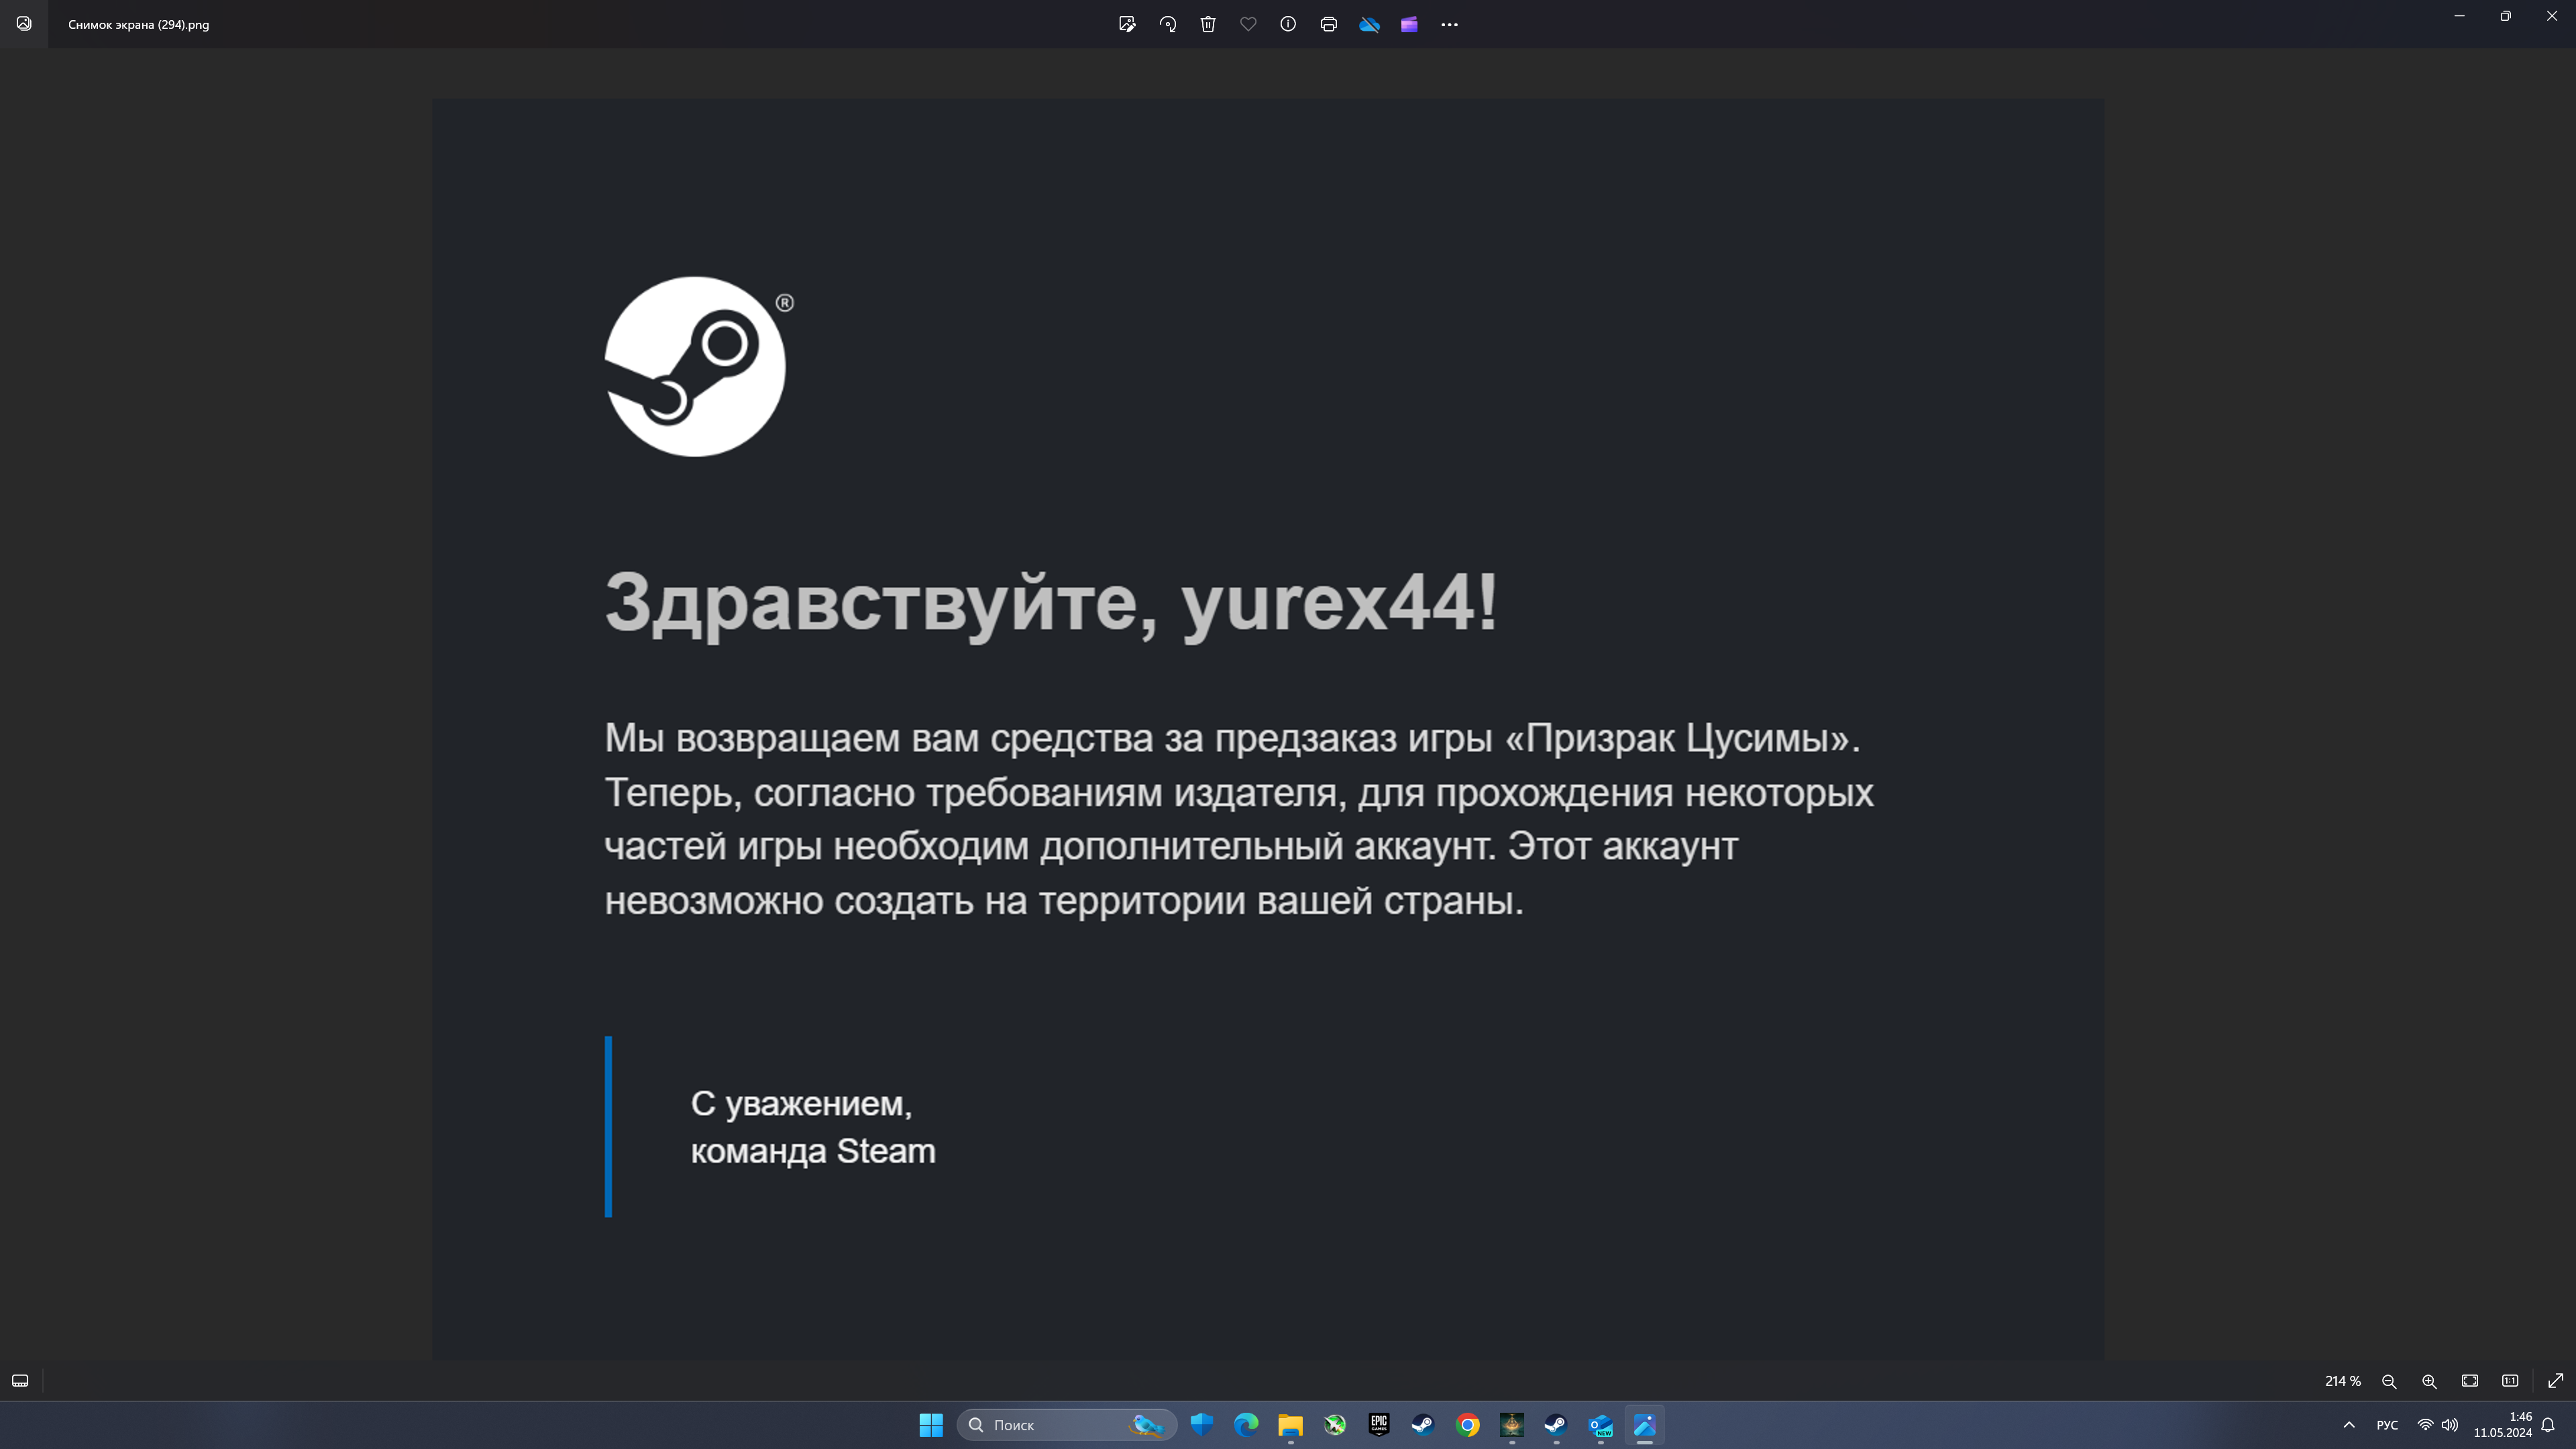
Task: Rotate the image with the rotate icon
Action: (1168, 24)
